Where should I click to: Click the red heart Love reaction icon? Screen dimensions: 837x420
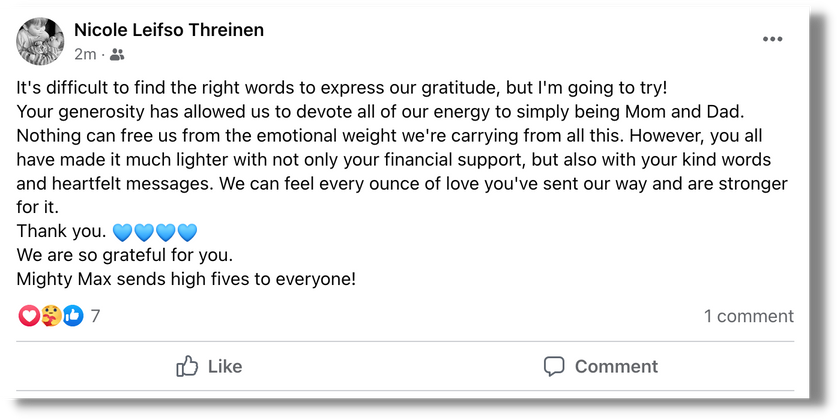(29, 316)
